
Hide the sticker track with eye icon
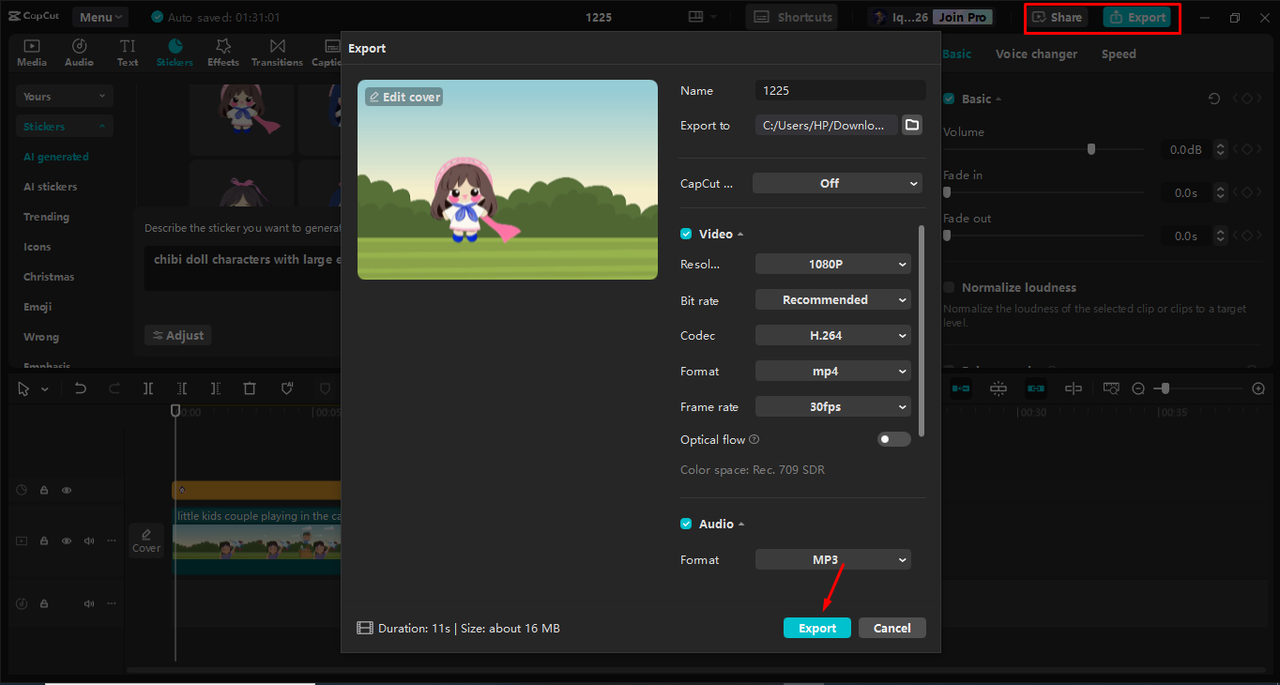[x=67, y=490]
